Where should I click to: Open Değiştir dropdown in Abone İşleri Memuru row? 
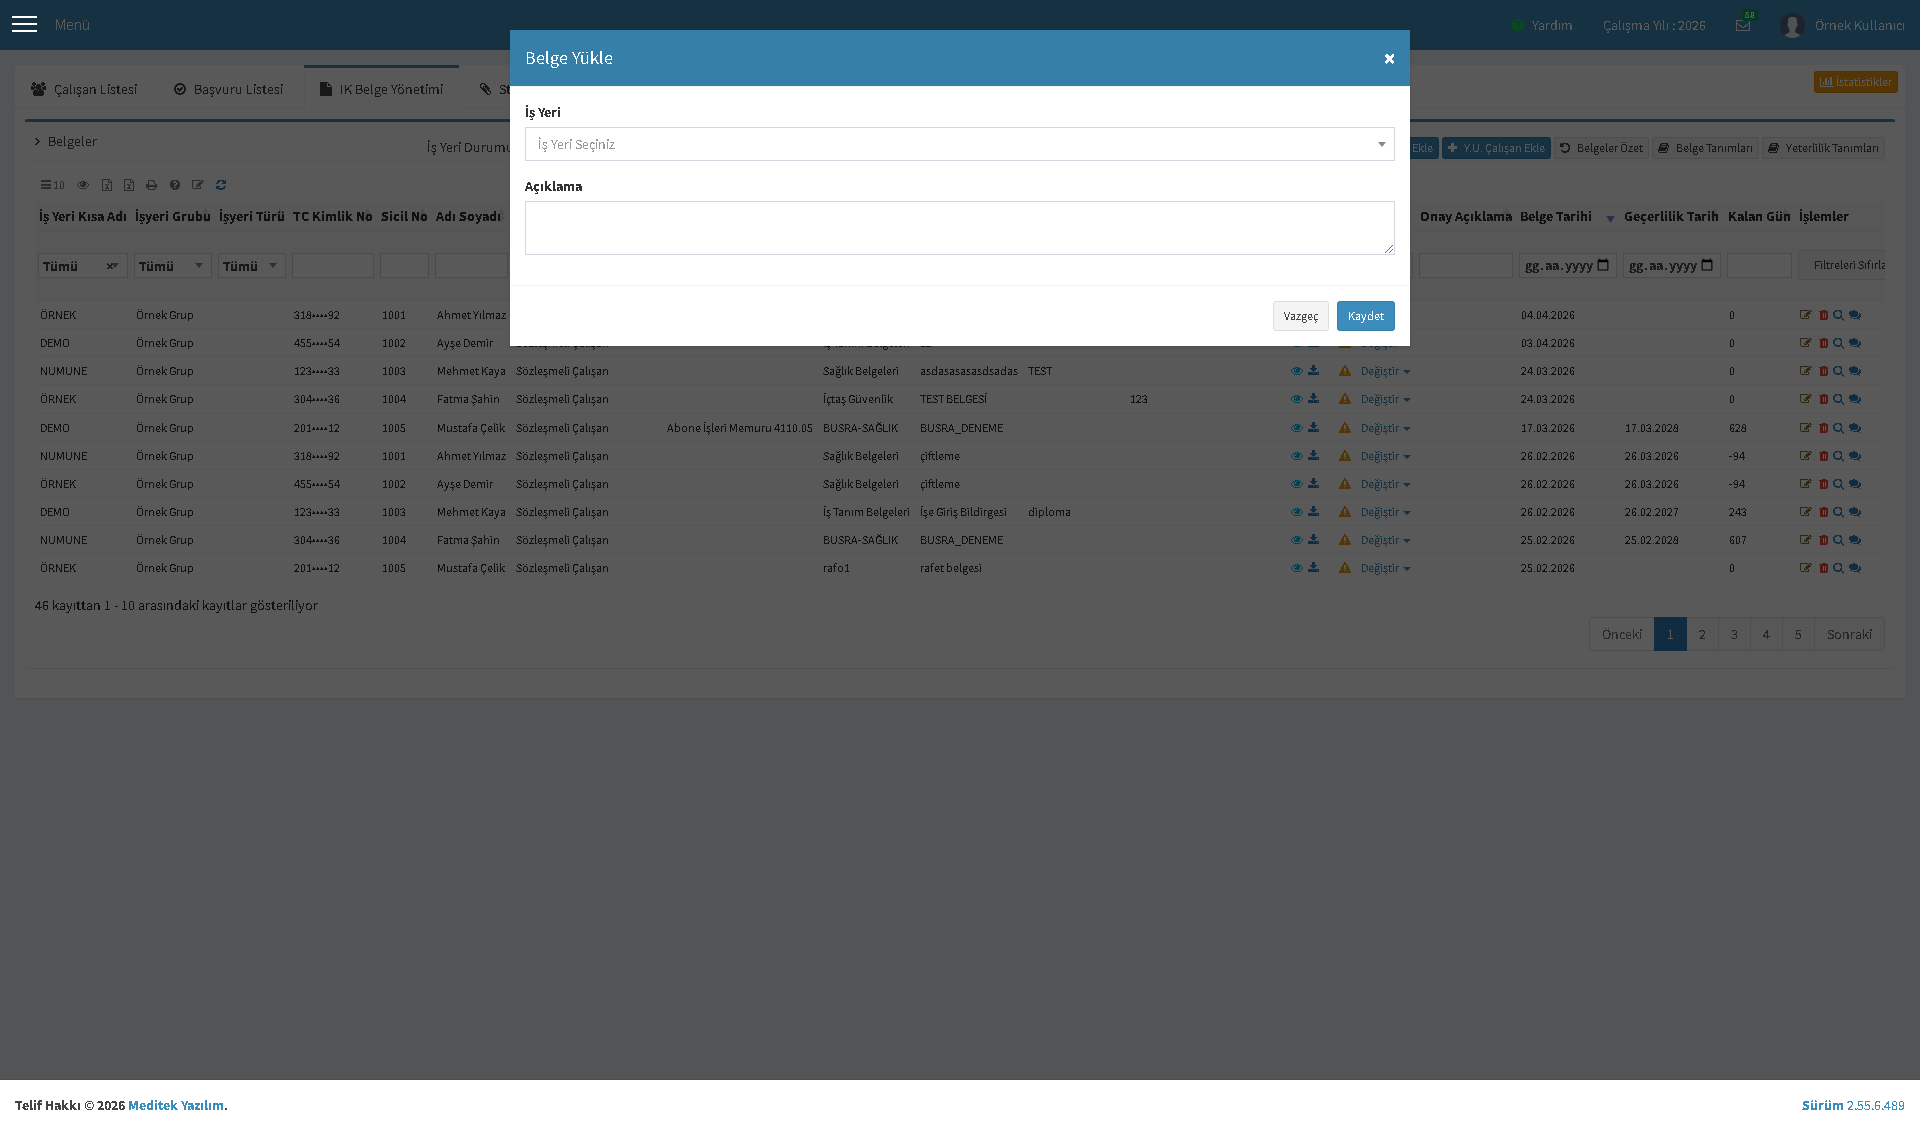pos(1385,428)
